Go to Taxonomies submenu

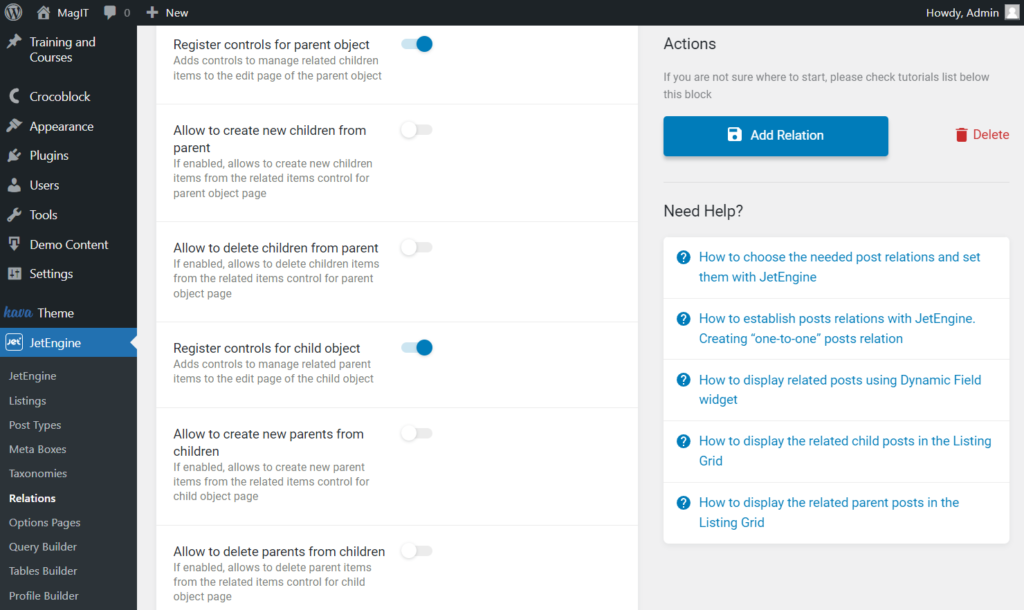pos(38,474)
